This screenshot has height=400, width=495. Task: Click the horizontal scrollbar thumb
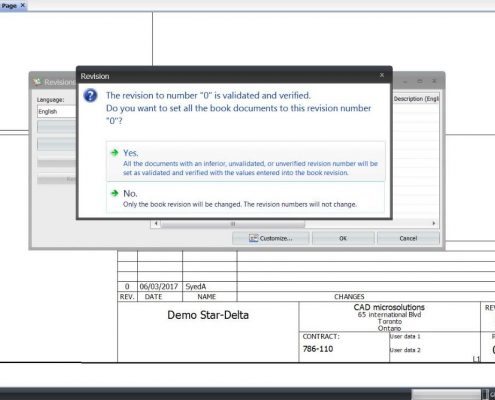pos(233,224)
